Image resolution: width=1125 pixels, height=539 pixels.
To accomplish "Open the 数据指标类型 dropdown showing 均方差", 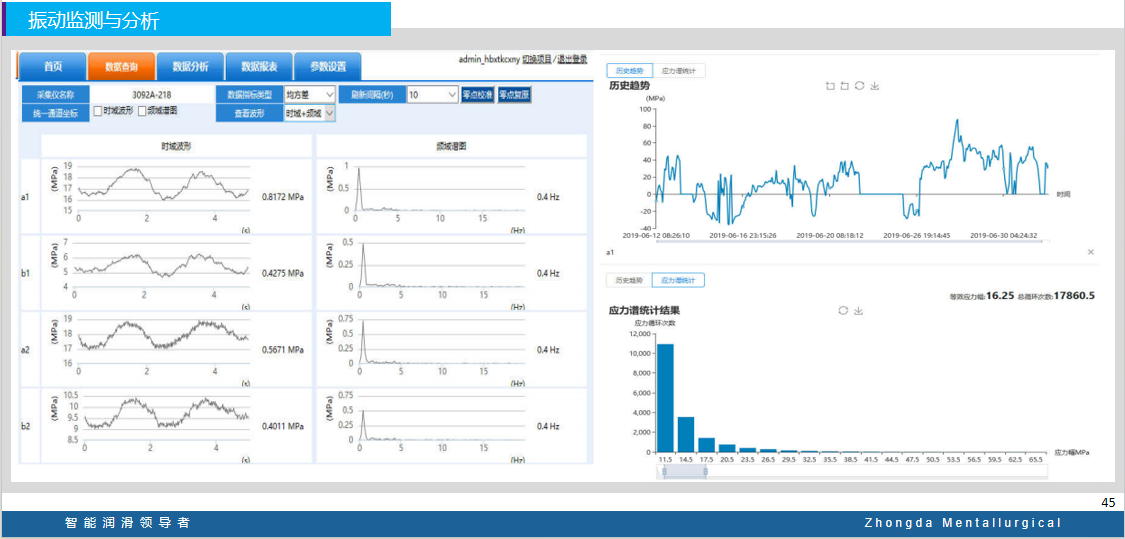I will pos(309,95).
